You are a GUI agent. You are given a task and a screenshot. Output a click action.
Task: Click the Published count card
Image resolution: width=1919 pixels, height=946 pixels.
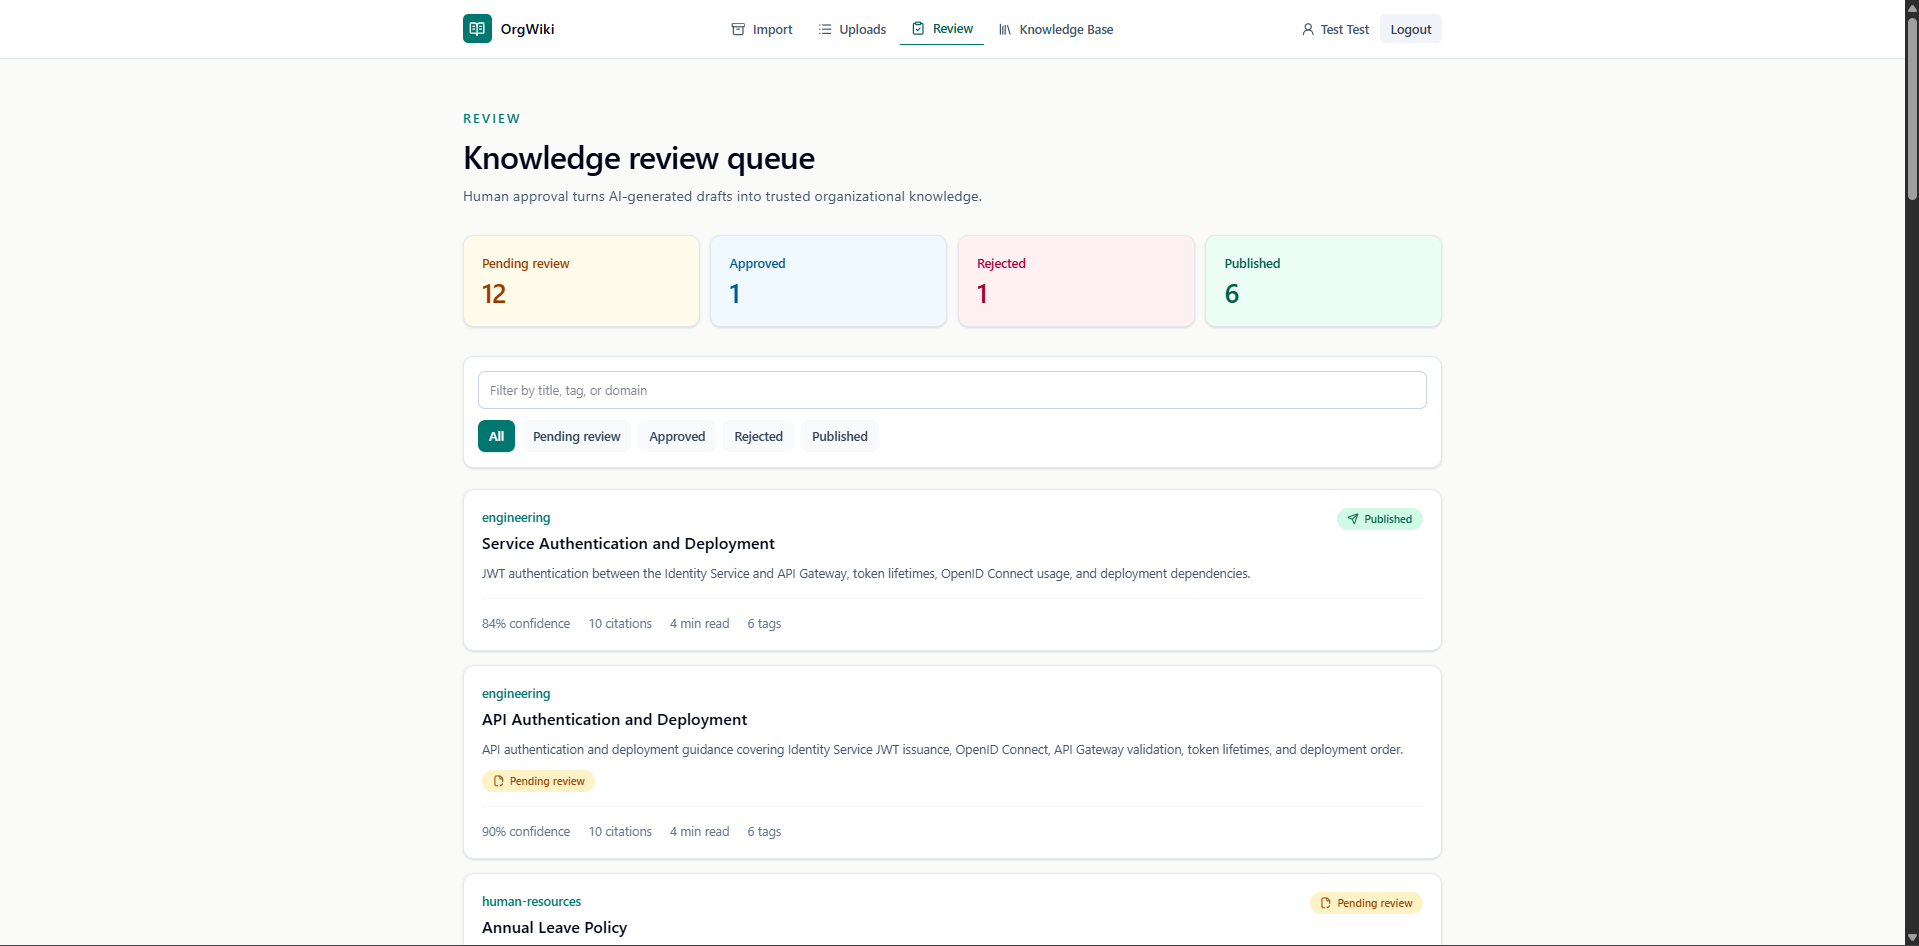click(x=1323, y=281)
